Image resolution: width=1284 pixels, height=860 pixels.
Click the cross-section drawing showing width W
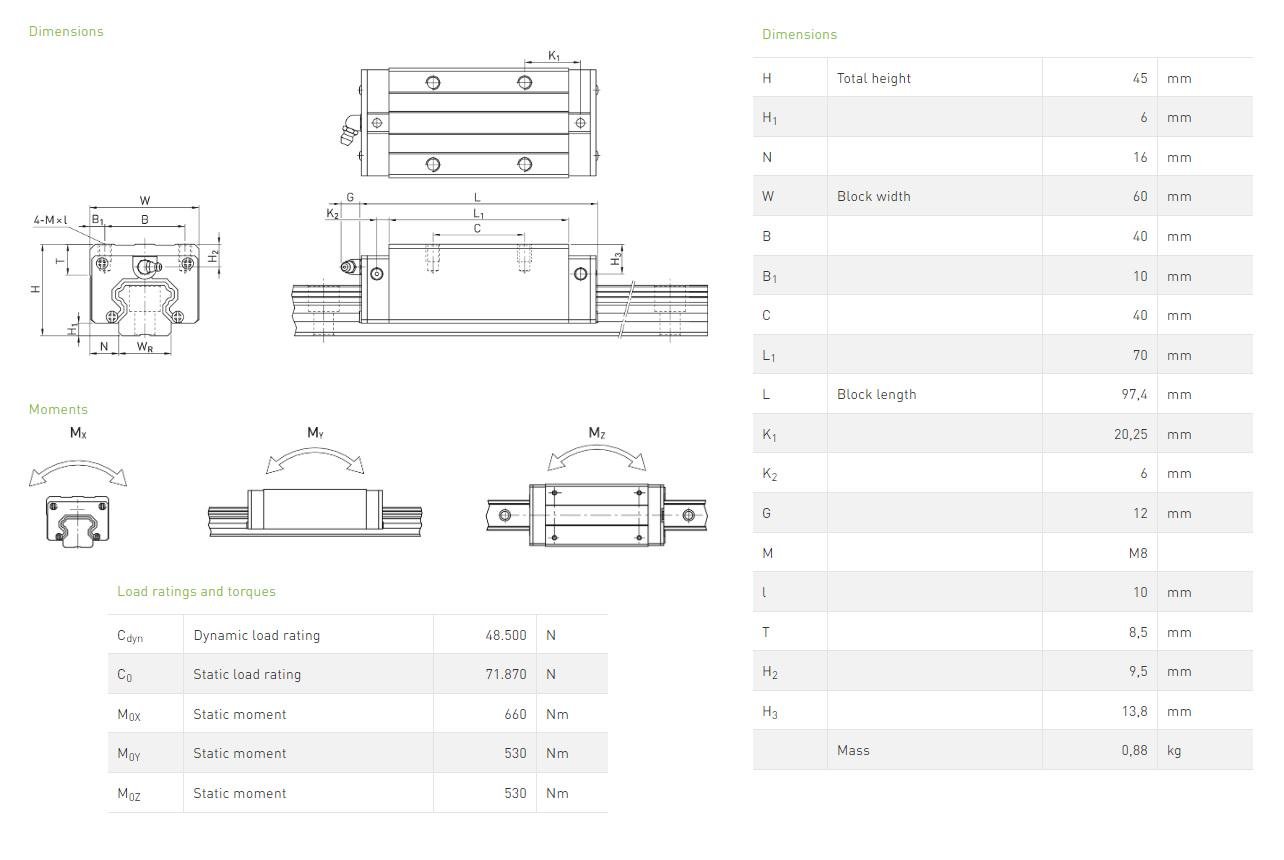coord(125,275)
